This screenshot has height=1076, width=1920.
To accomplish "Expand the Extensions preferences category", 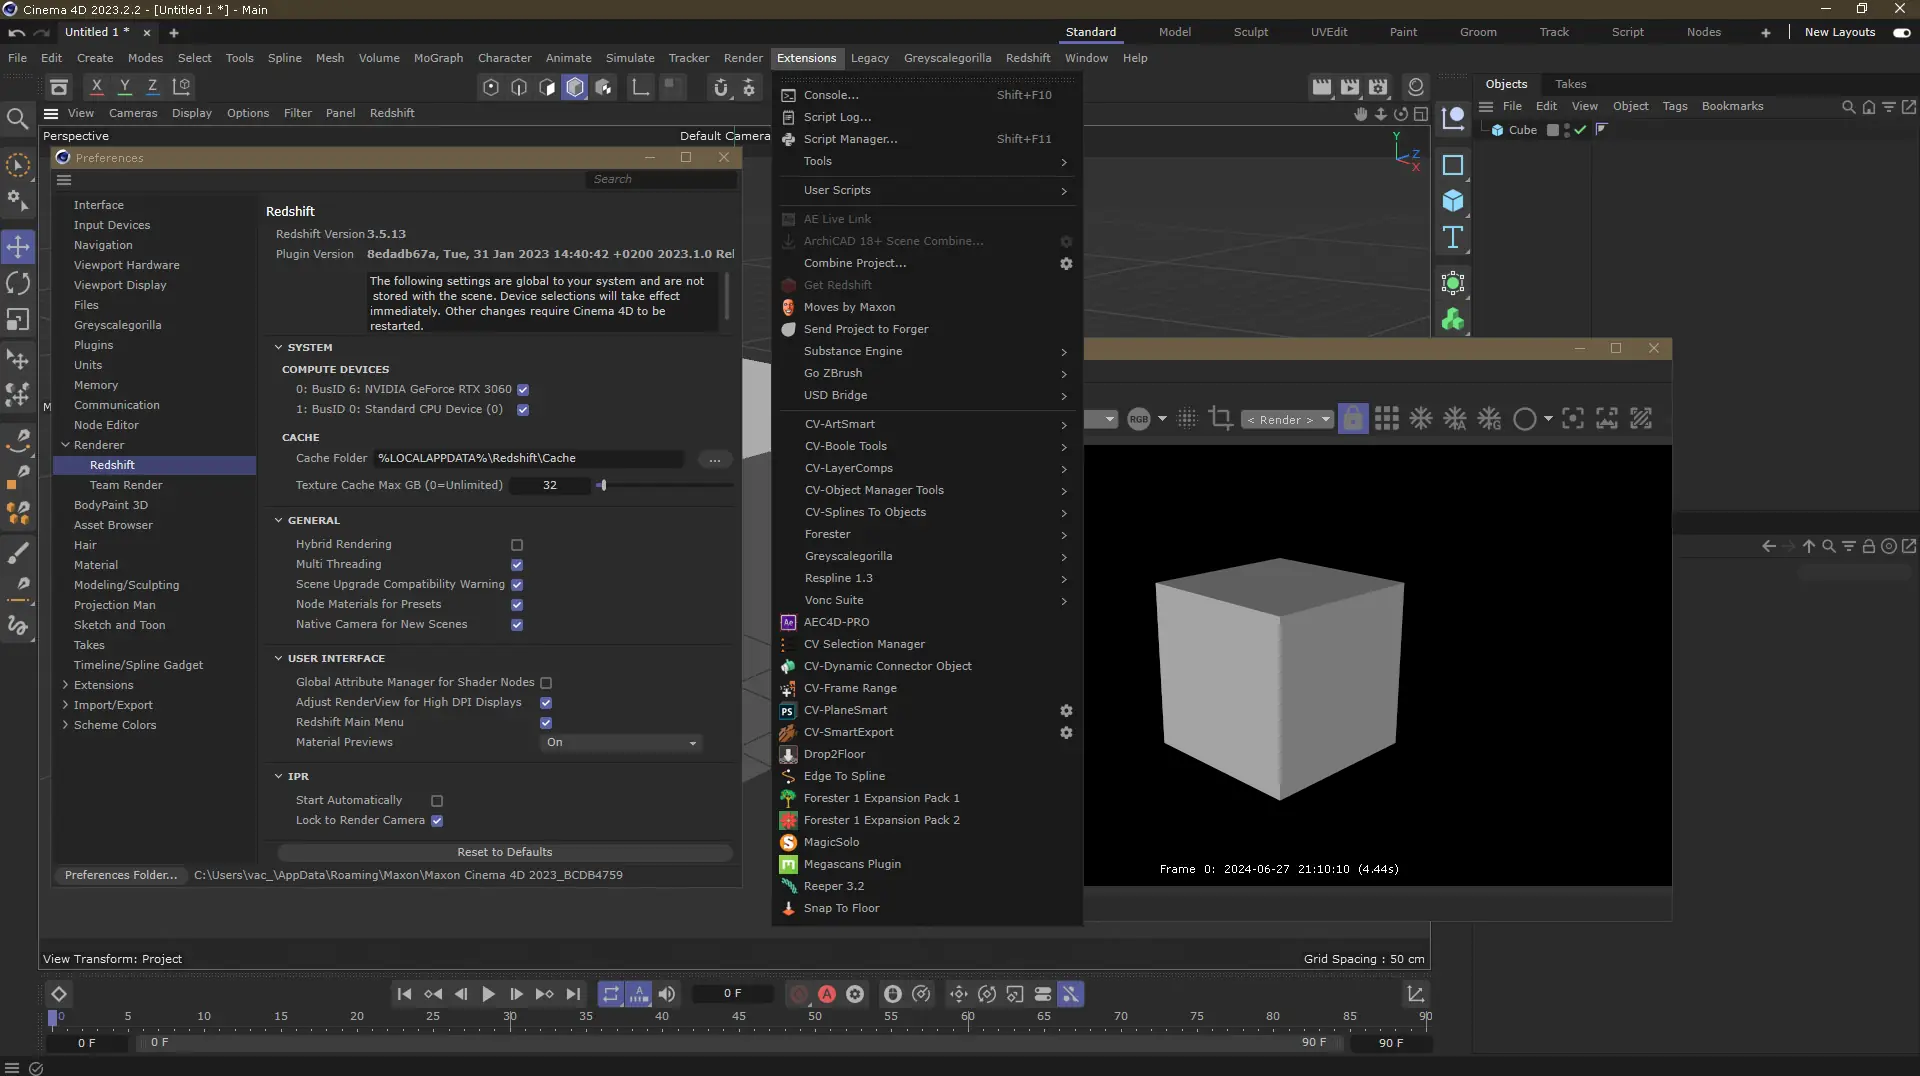I will pyautogui.click(x=66, y=685).
